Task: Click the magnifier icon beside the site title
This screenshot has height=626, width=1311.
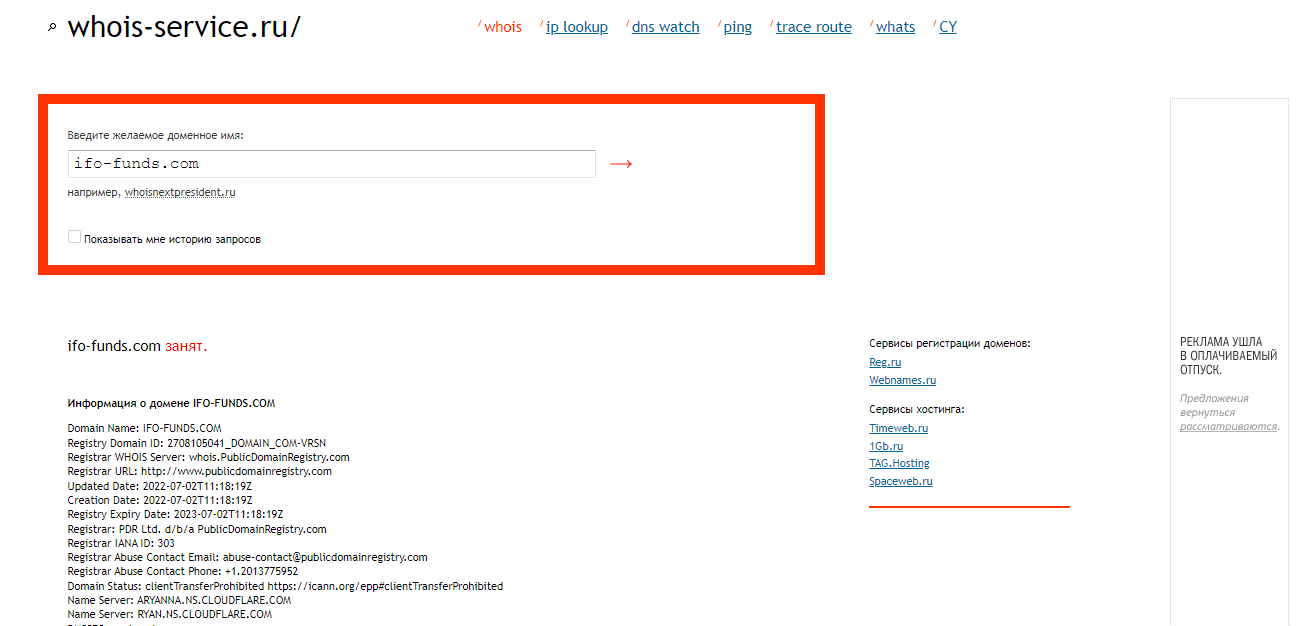Action: (53, 29)
